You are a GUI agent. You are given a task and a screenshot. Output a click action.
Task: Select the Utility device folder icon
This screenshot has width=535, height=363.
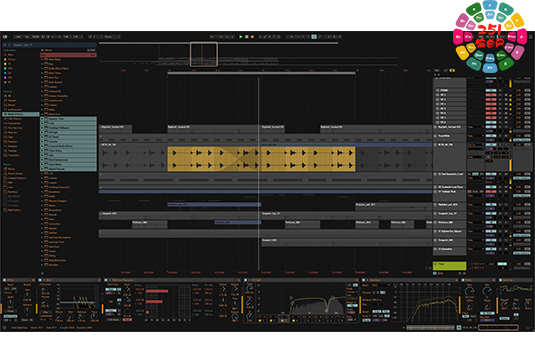point(46,256)
